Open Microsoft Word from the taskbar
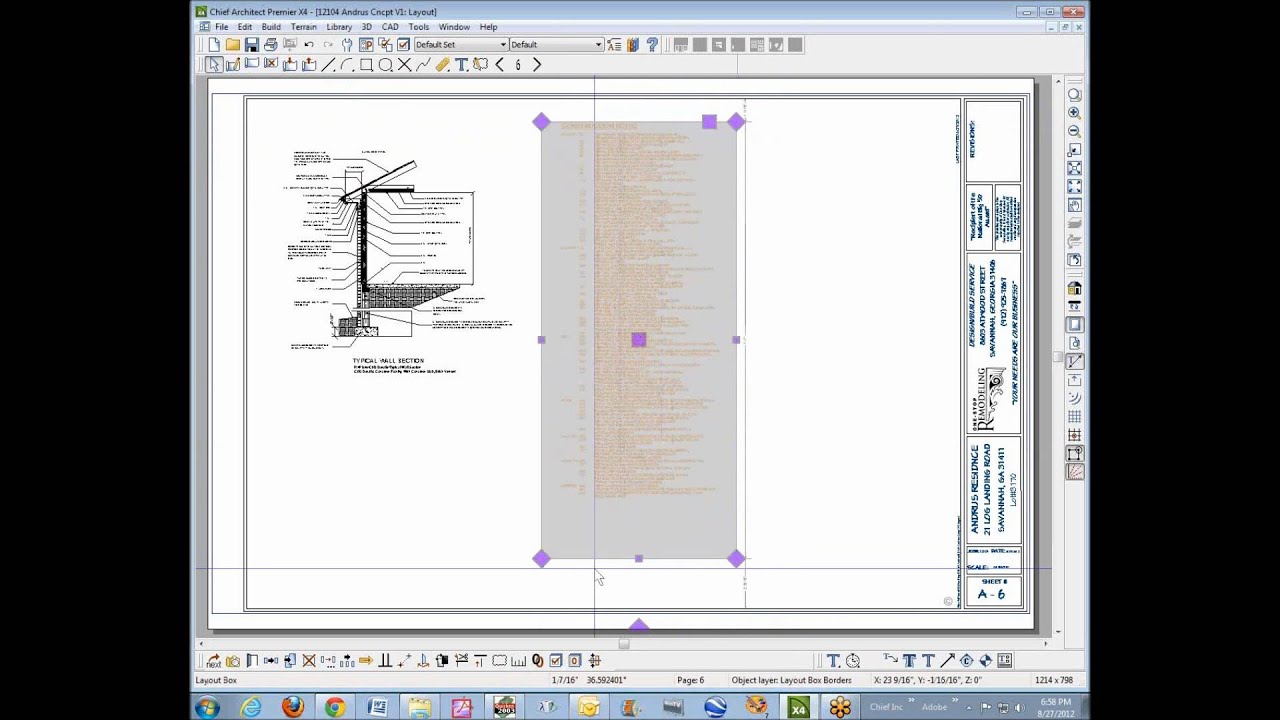The height and width of the screenshot is (720, 1280). tap(377, 708)
